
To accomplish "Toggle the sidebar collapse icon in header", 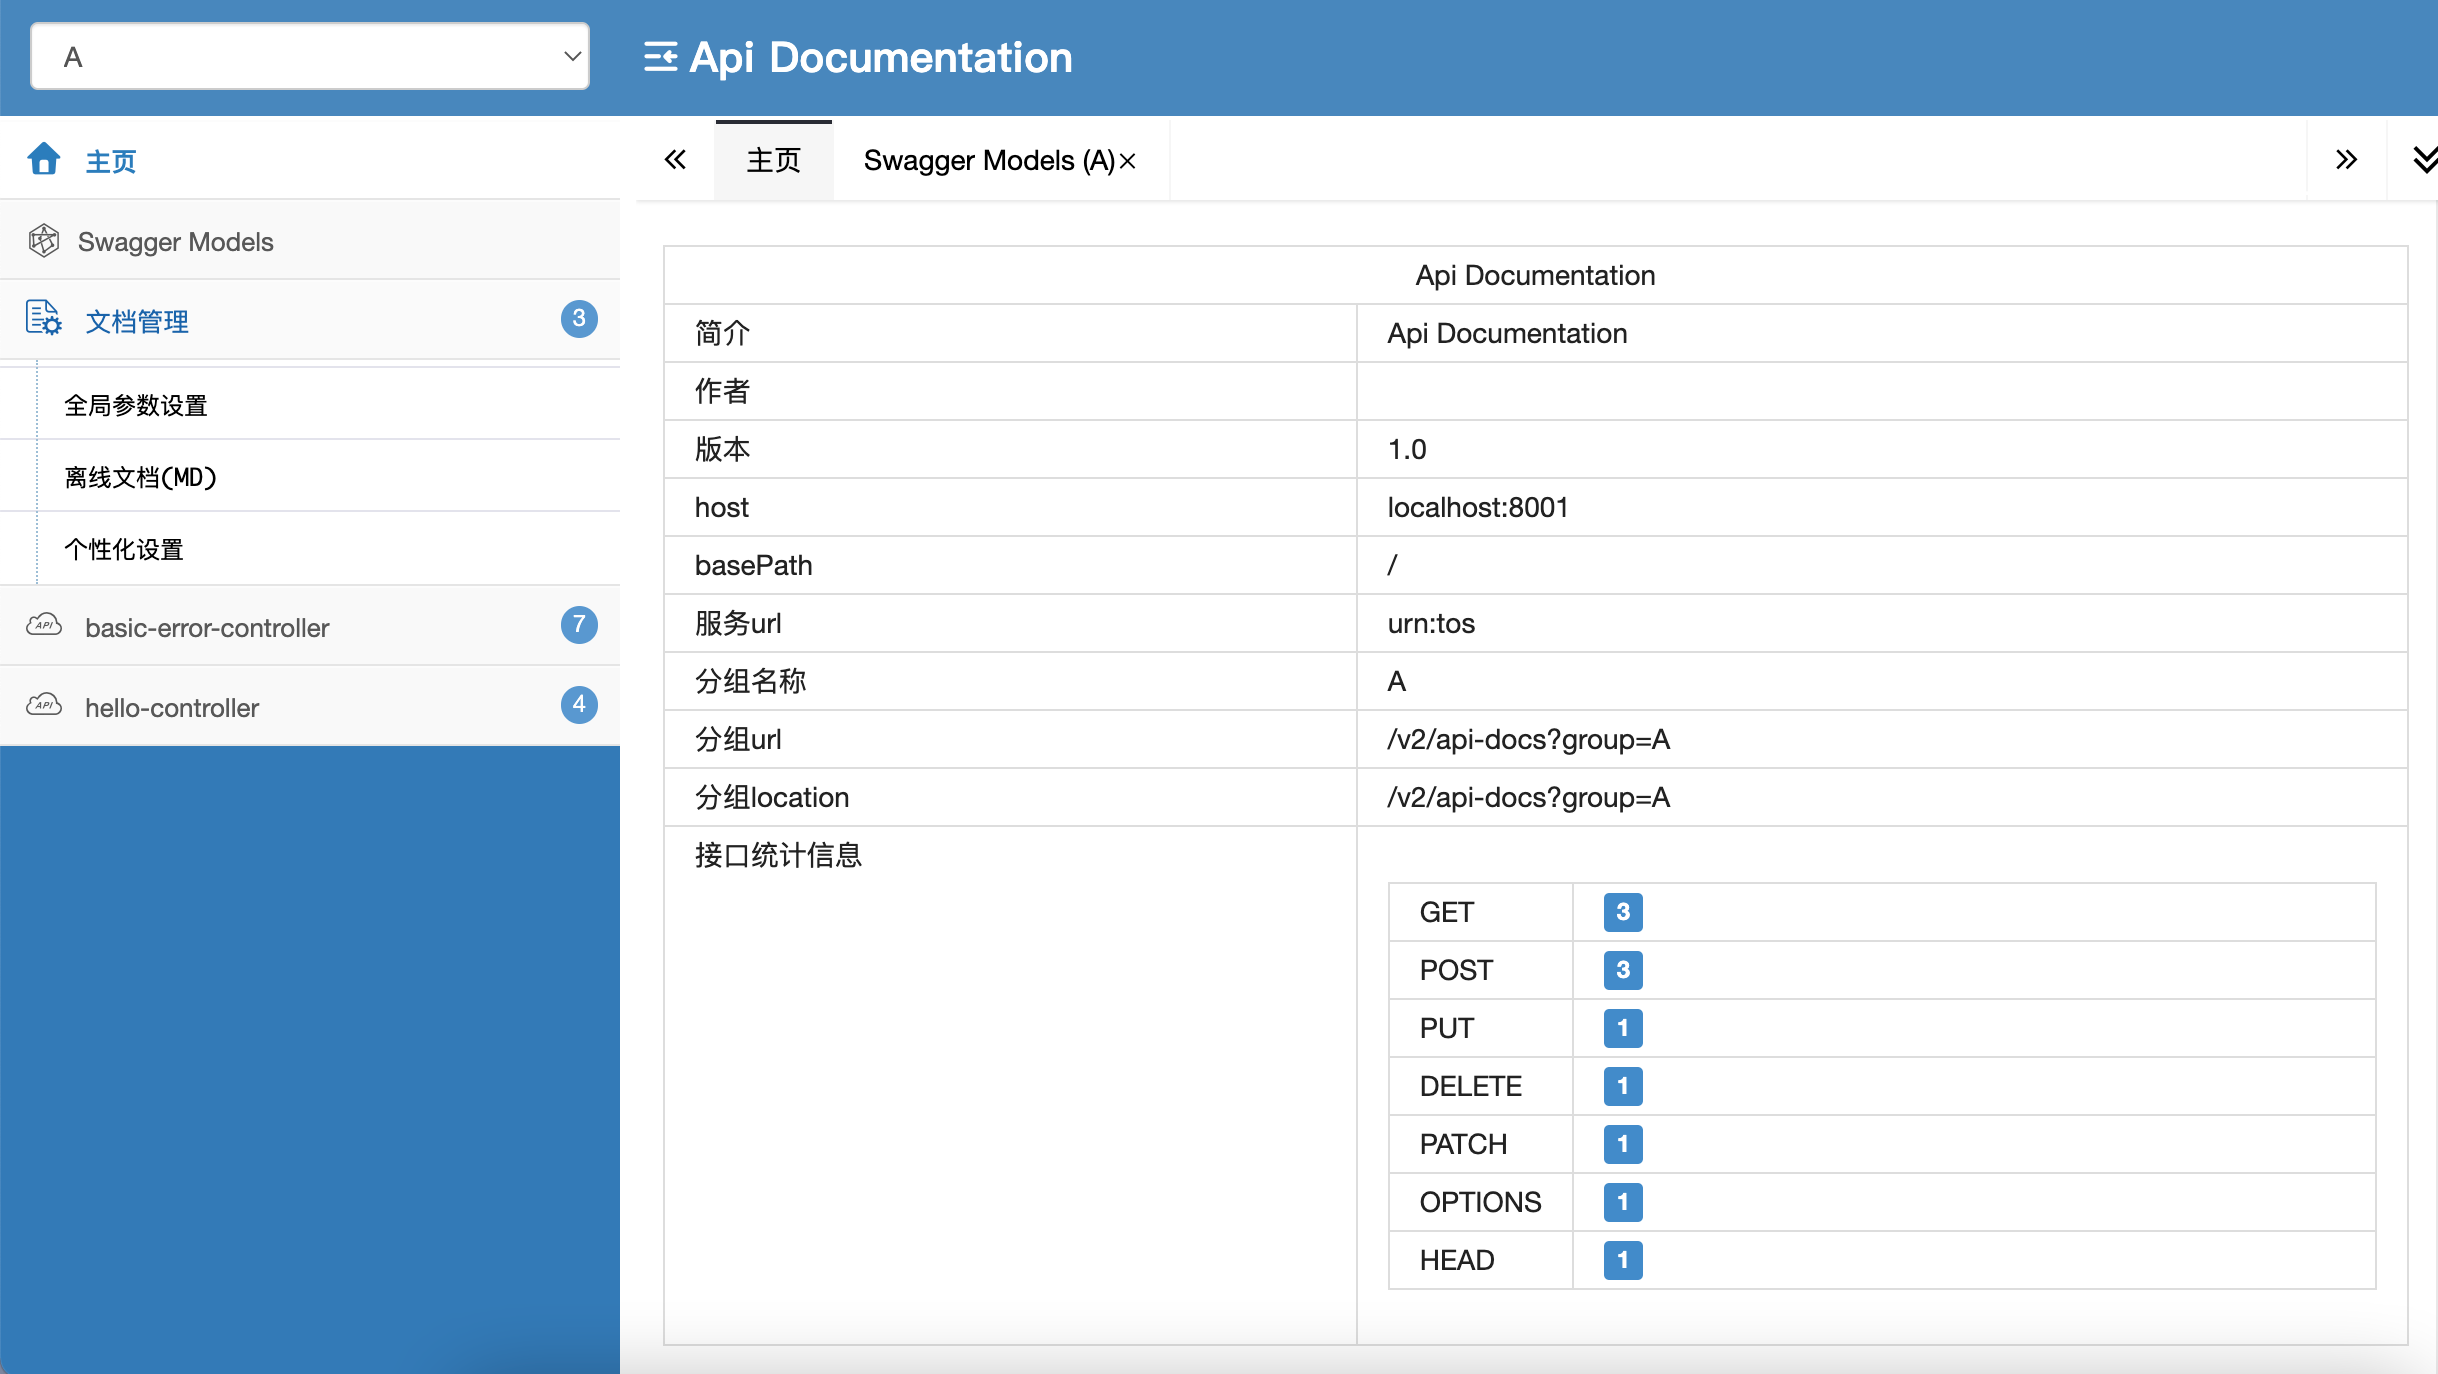I will [660, 57].
